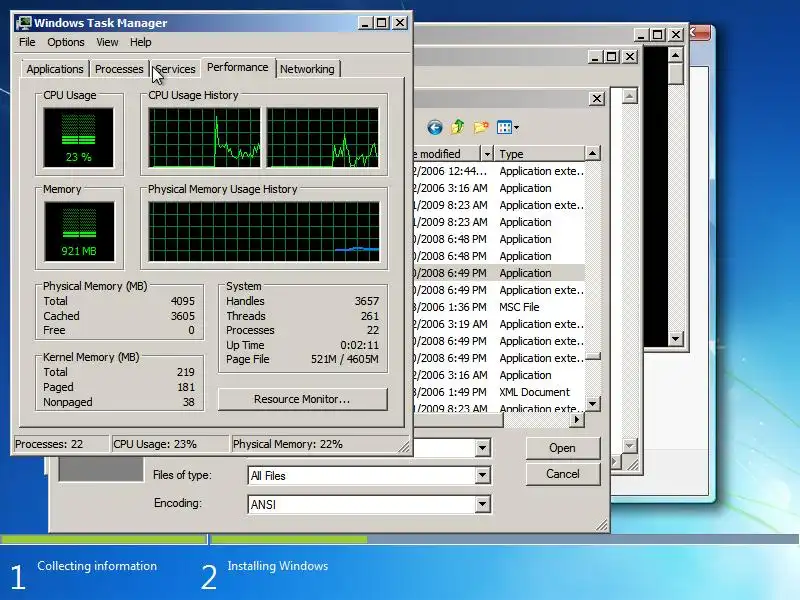
Task: Minimize the Windows Task Manager window
Action: (365, 23)
